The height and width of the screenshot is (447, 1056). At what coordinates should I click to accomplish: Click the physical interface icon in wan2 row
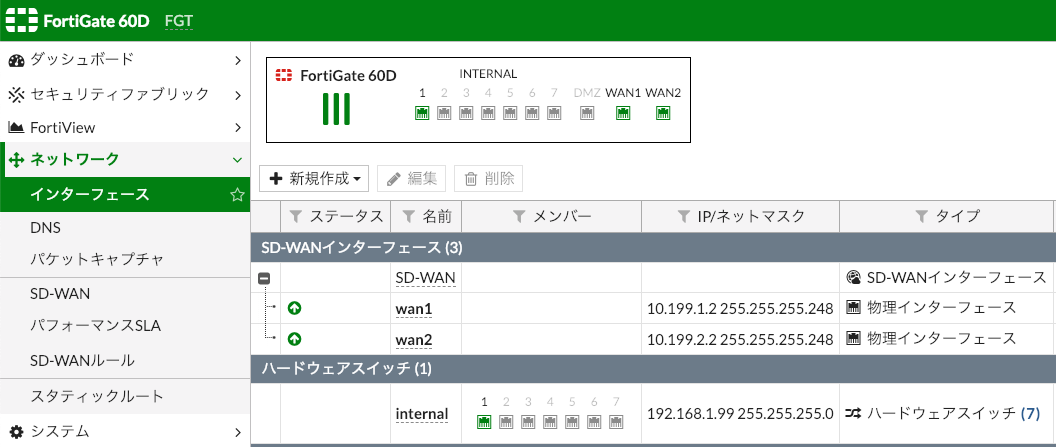(853, 339)
